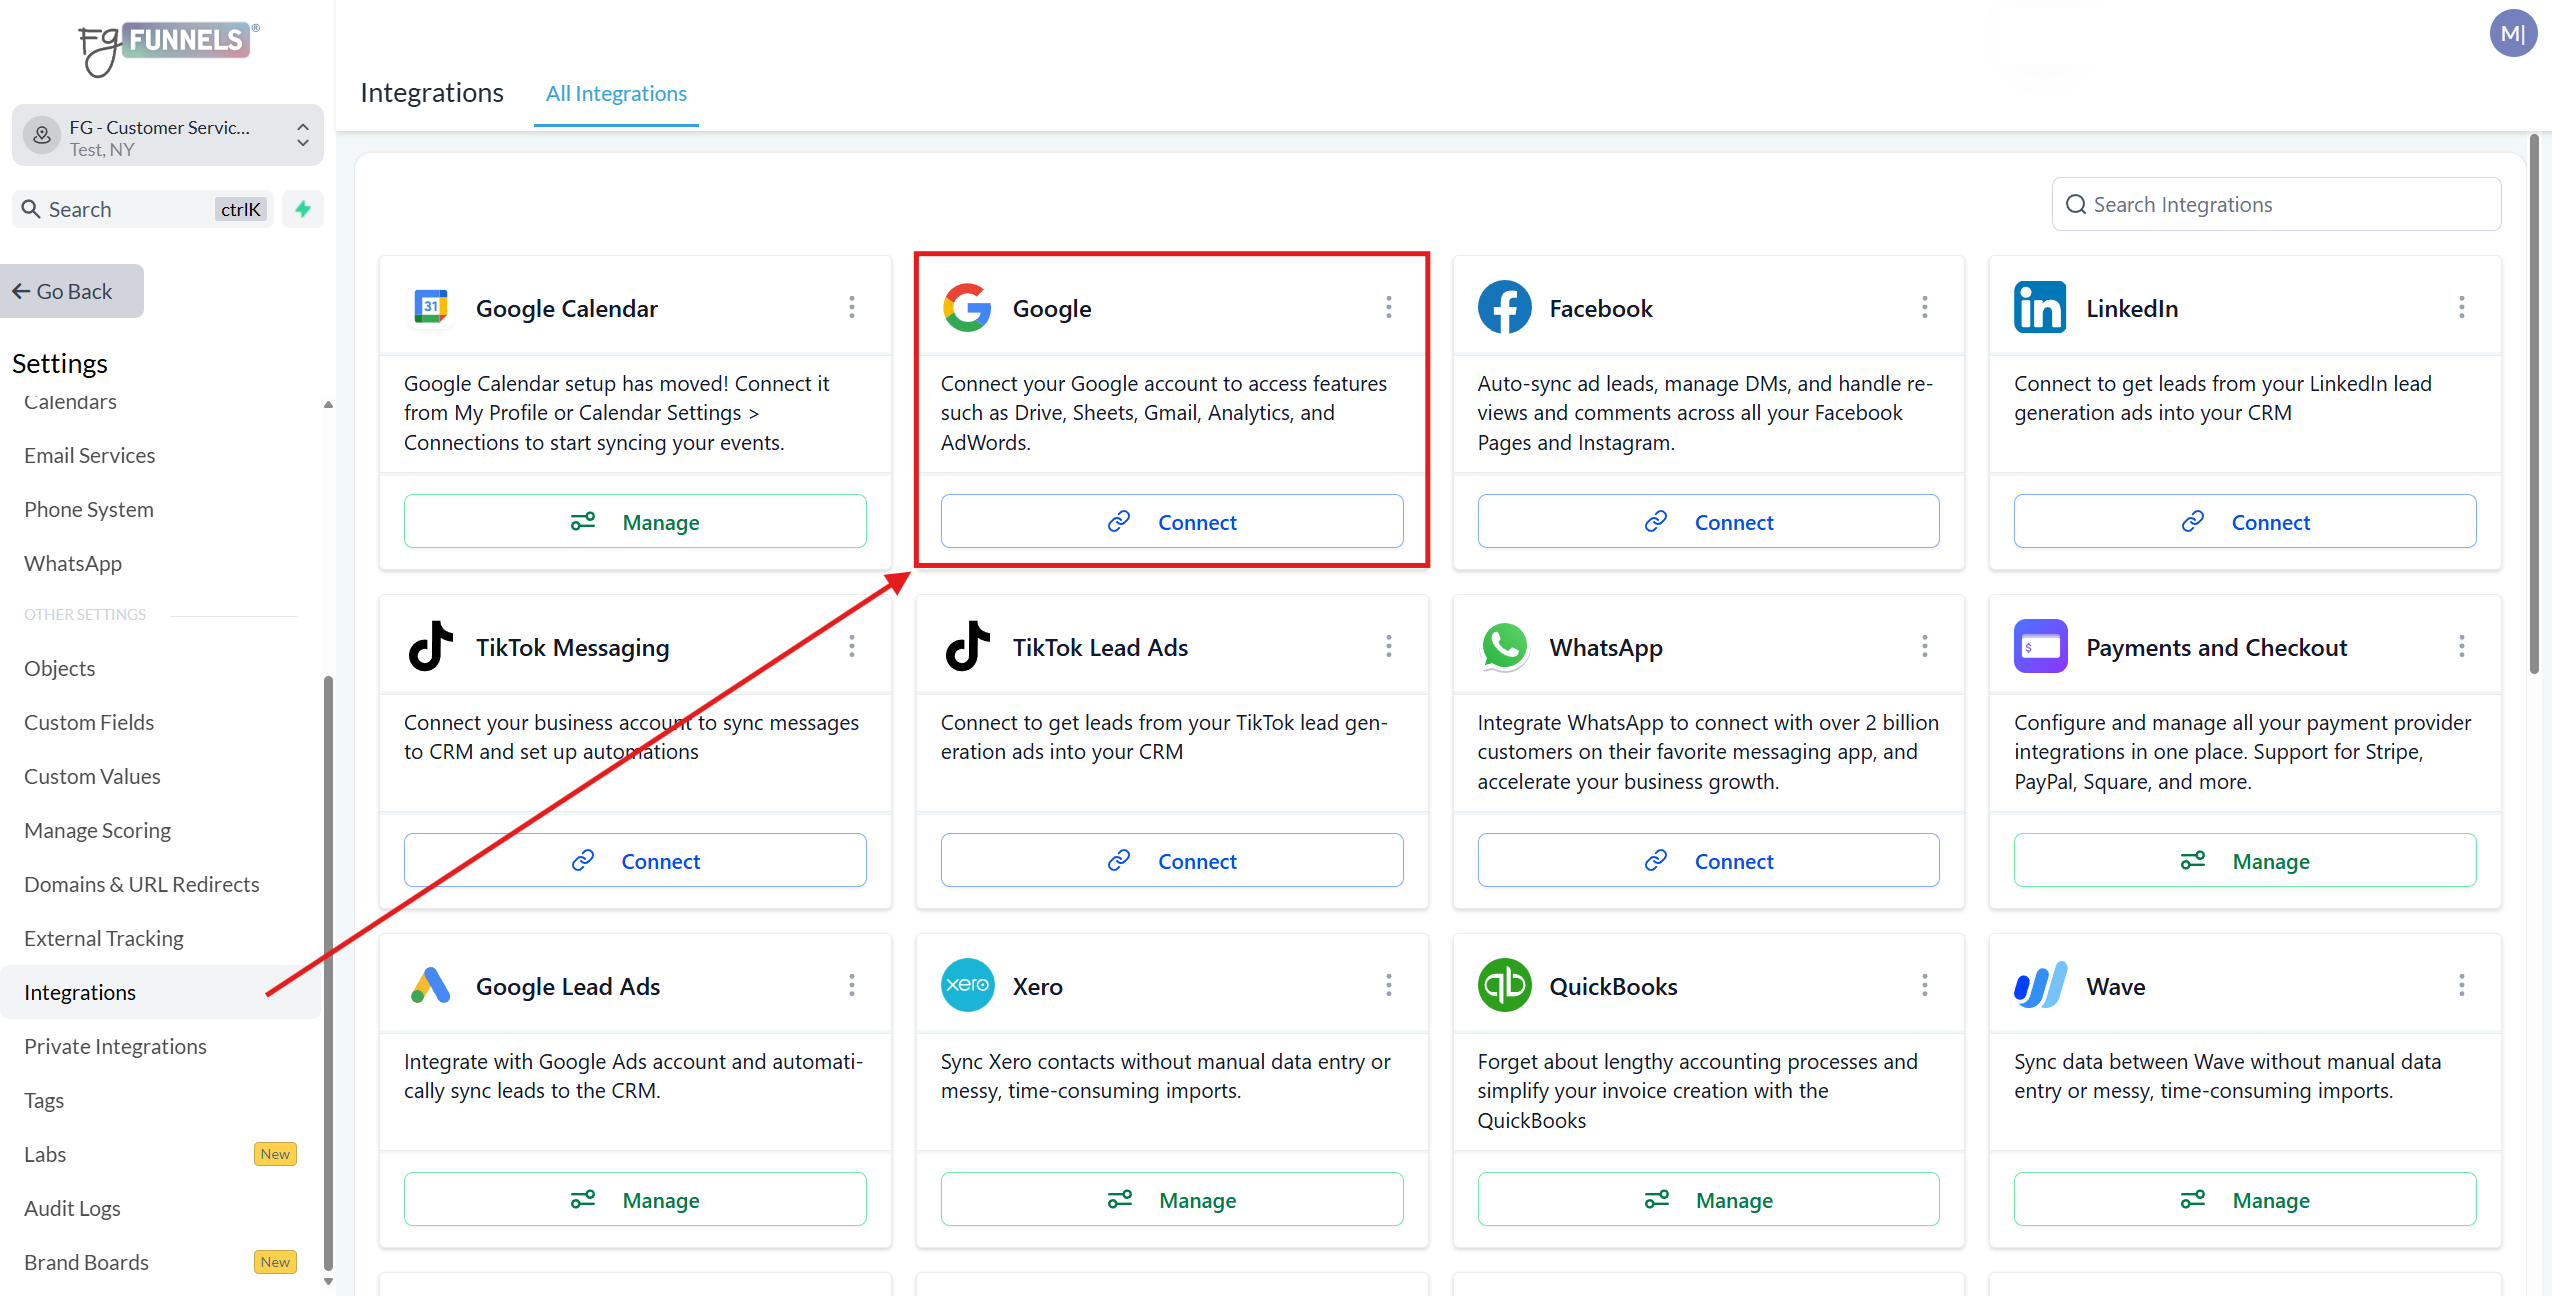Click the Go Back button
The width and height of the screenshot is (2552, 1296).
[x=70, y=291]
